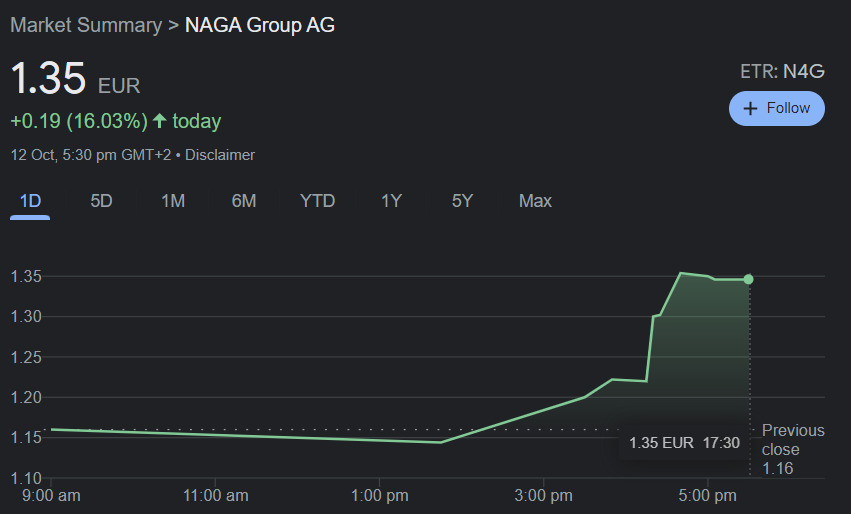Select the Max range tab
This screenshot has width=851, height=514.
(x=535, y=201)
